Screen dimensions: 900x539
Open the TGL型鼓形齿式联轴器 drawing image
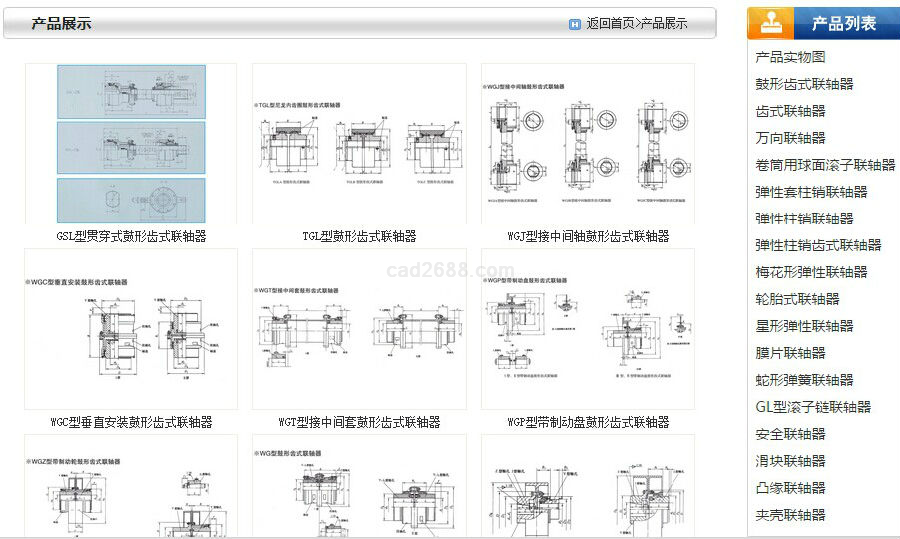(359, 144)
